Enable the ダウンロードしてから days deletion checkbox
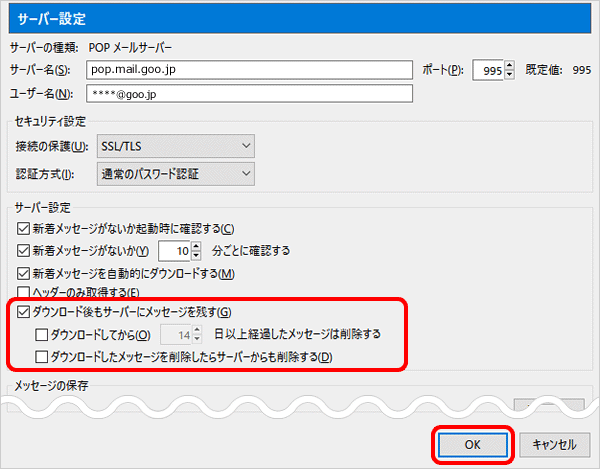The image size is (600, 469). coord(41,334)
